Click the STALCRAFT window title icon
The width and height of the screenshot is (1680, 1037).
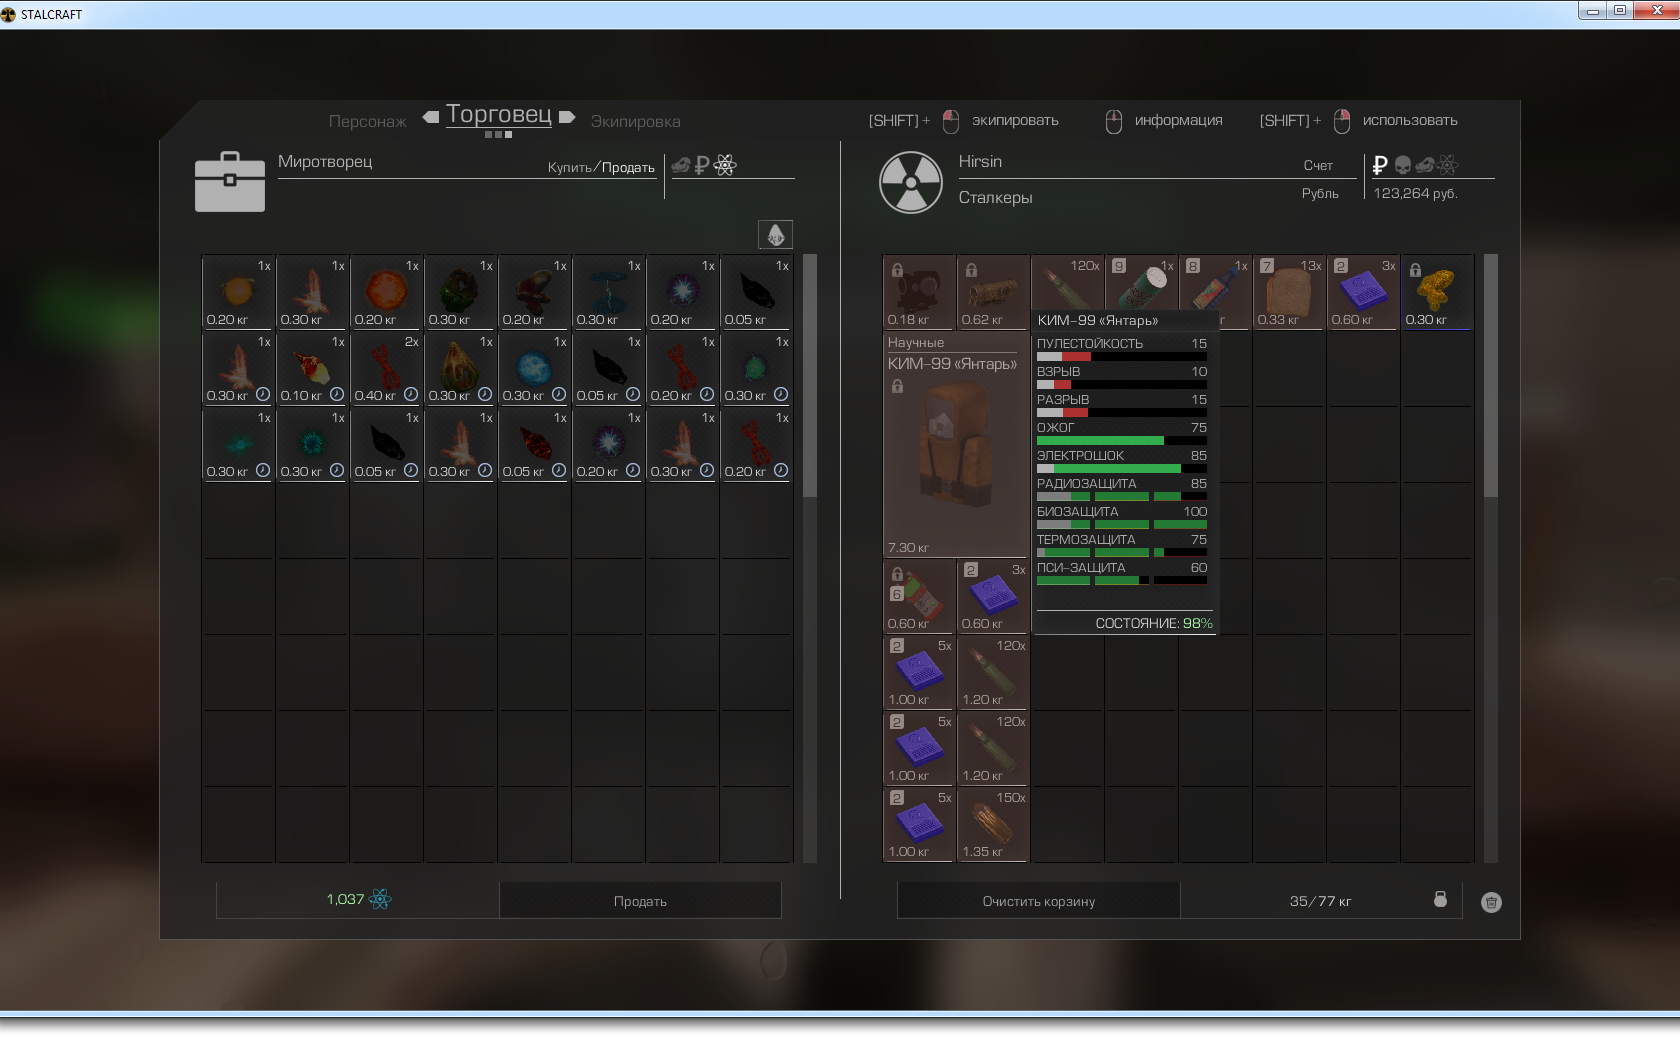[x=8, y=14]
